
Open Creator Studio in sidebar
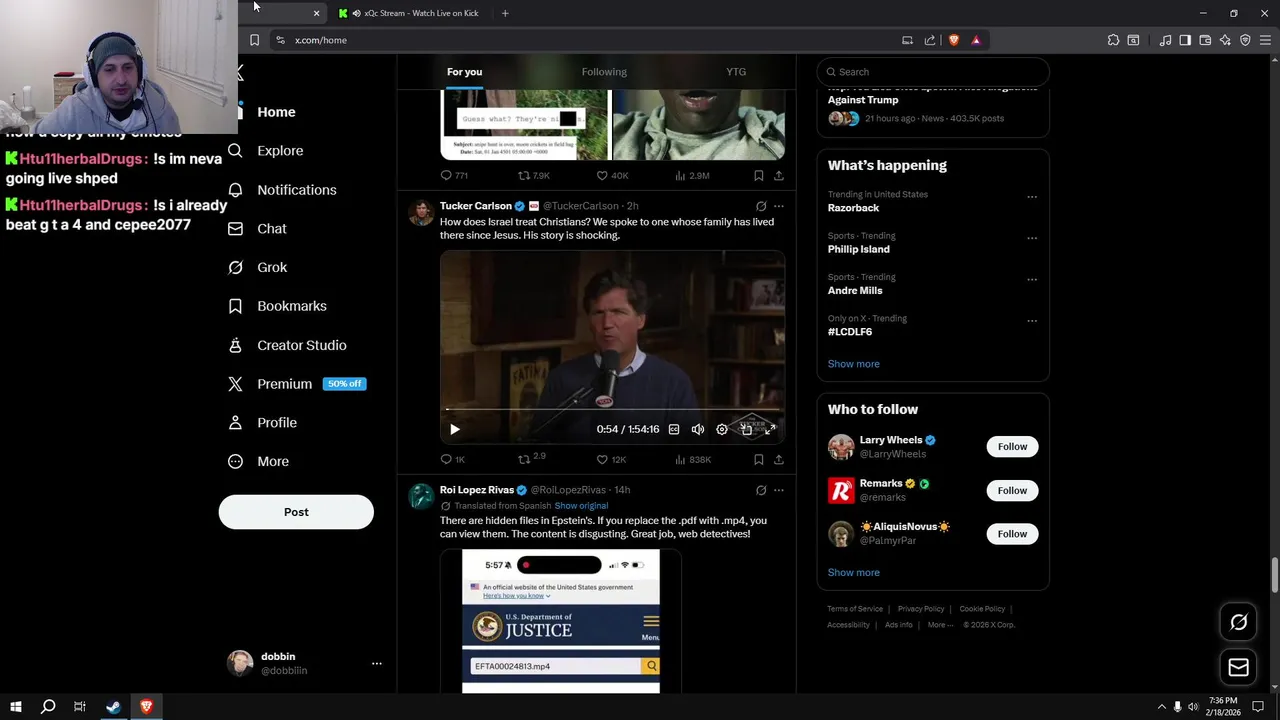coord(287,345)
